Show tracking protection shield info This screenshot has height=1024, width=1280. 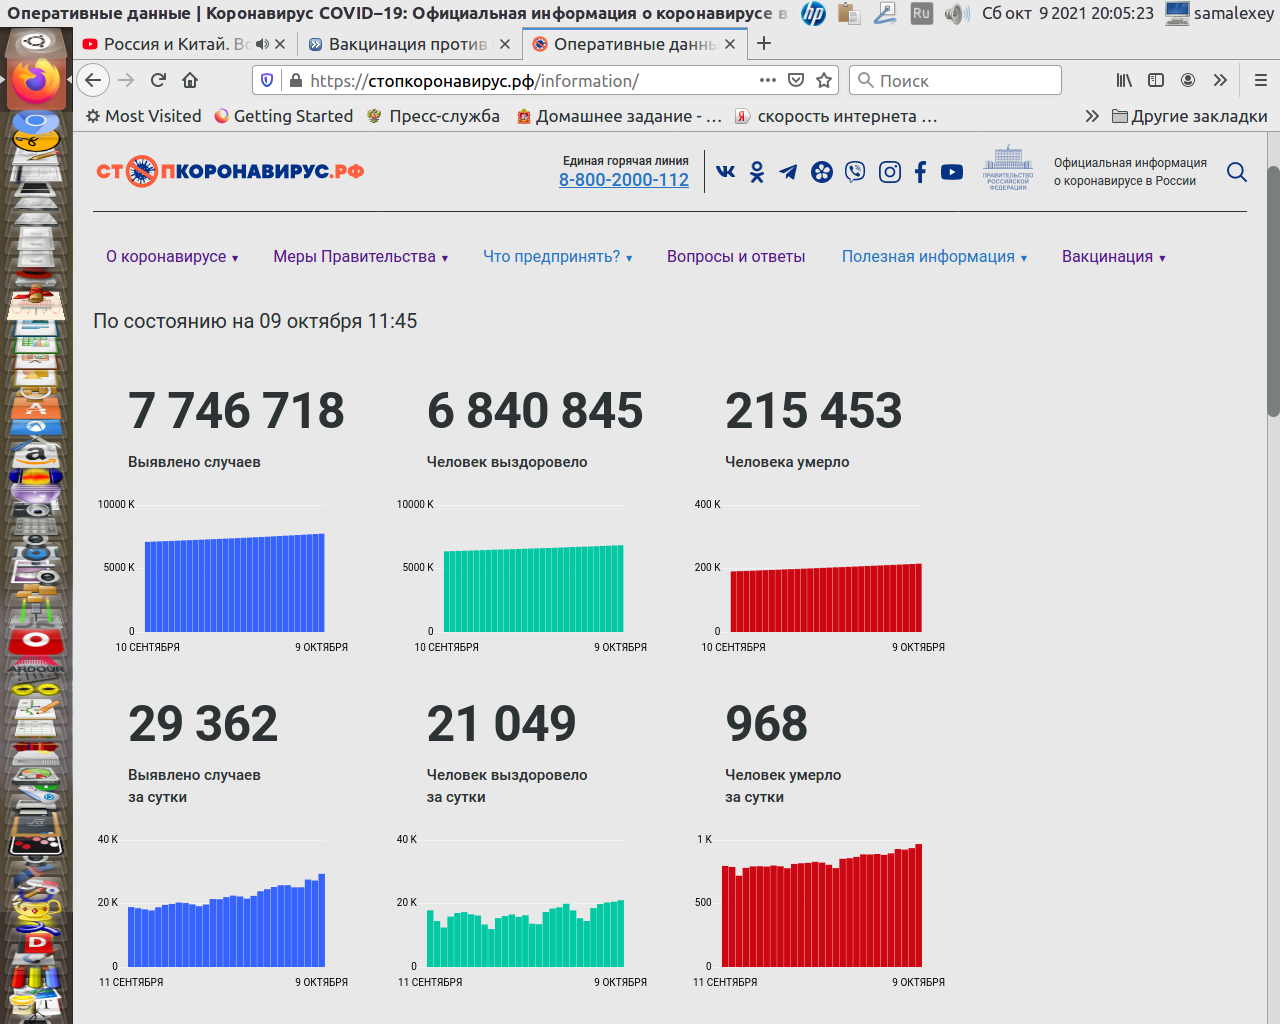267,80
